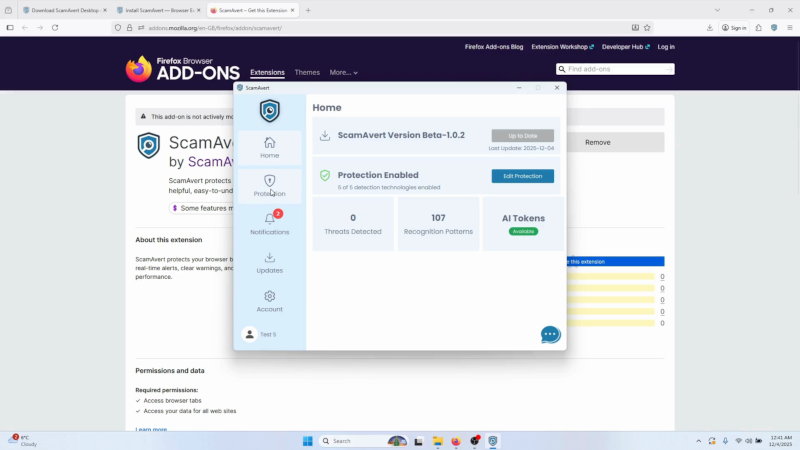800x450 pixels.
Task: Click the AI Tokens Available badge
Action: point(523,231)
